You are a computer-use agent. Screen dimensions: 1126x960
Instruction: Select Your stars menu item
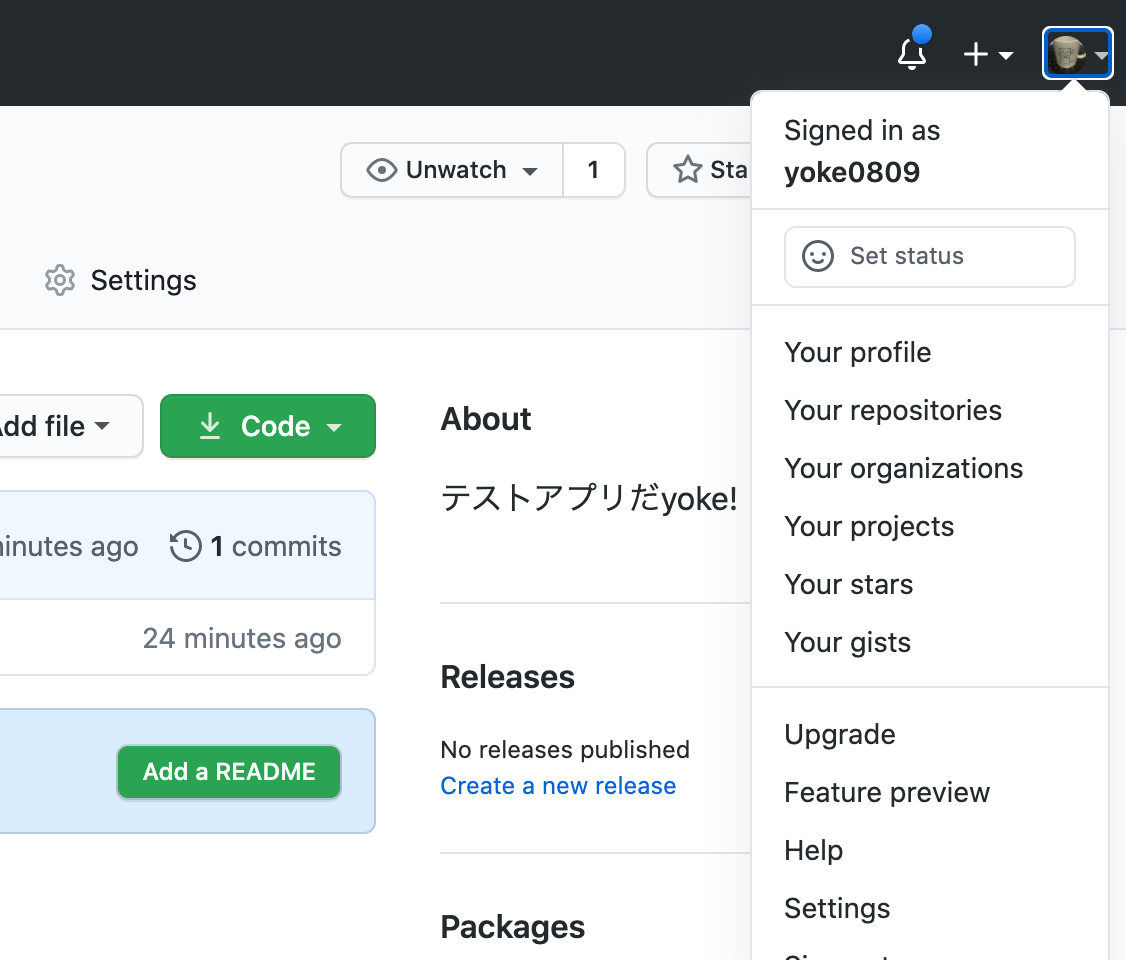[930, 584]
